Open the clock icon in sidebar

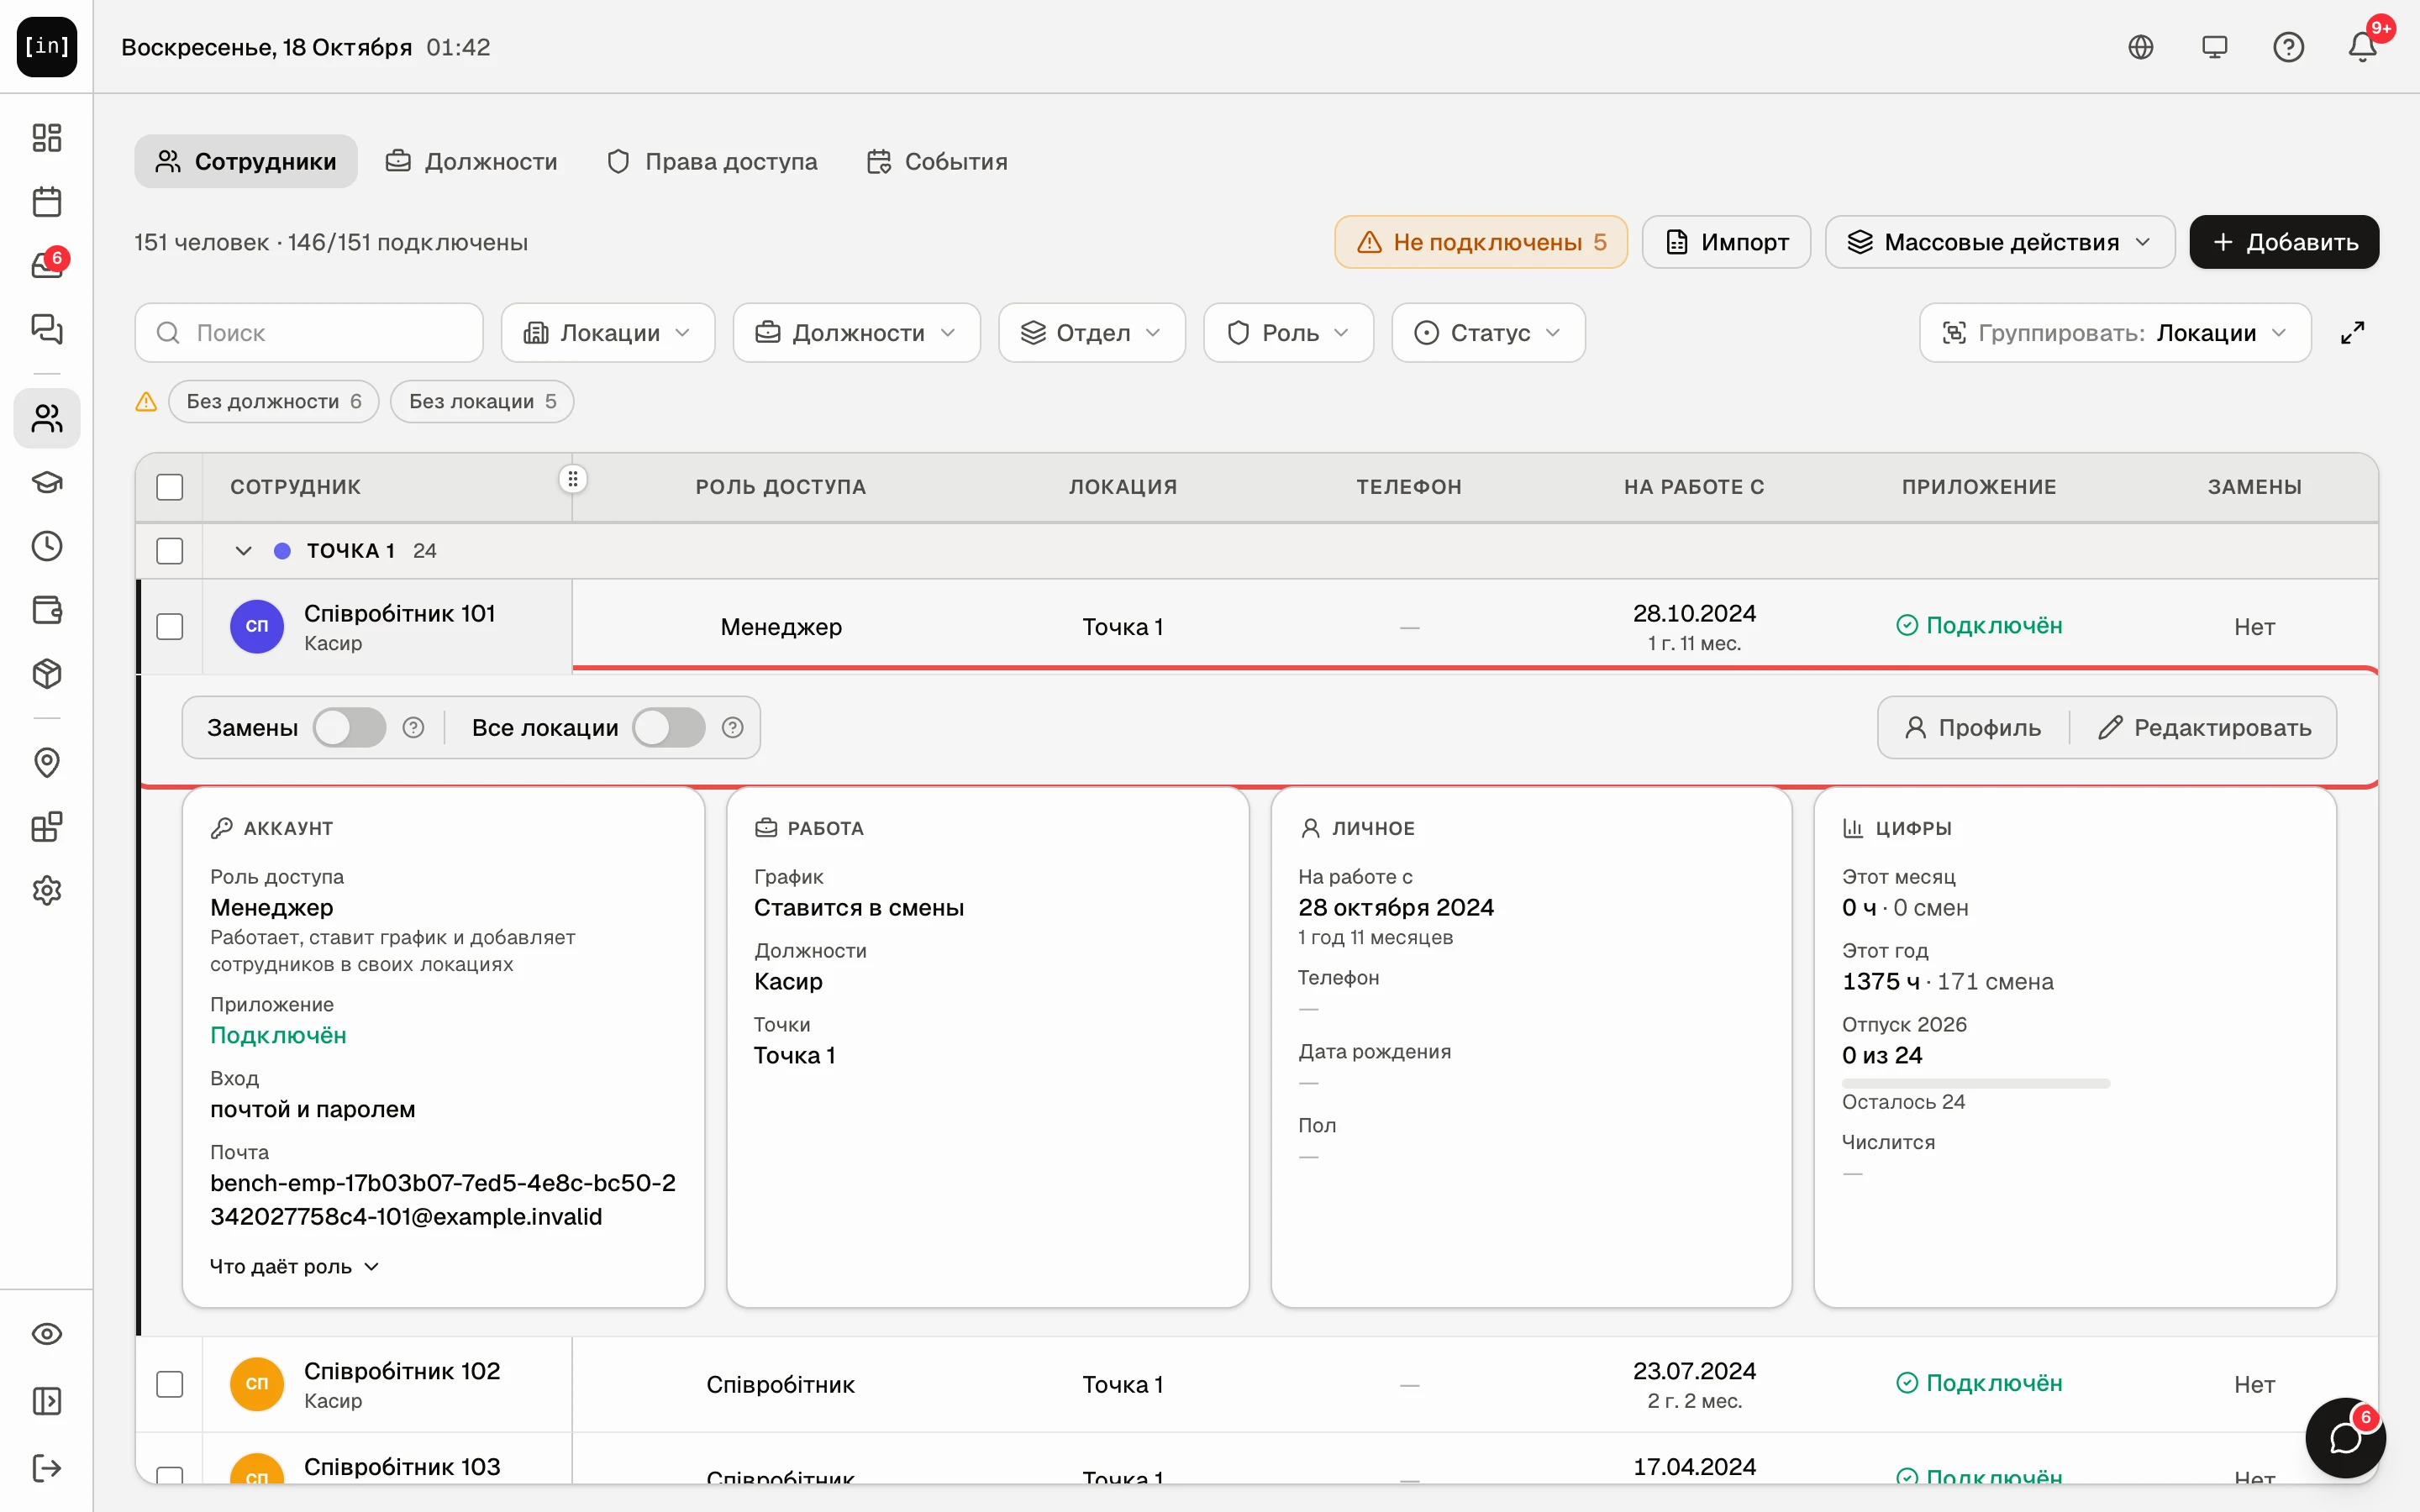pos(47,546)
